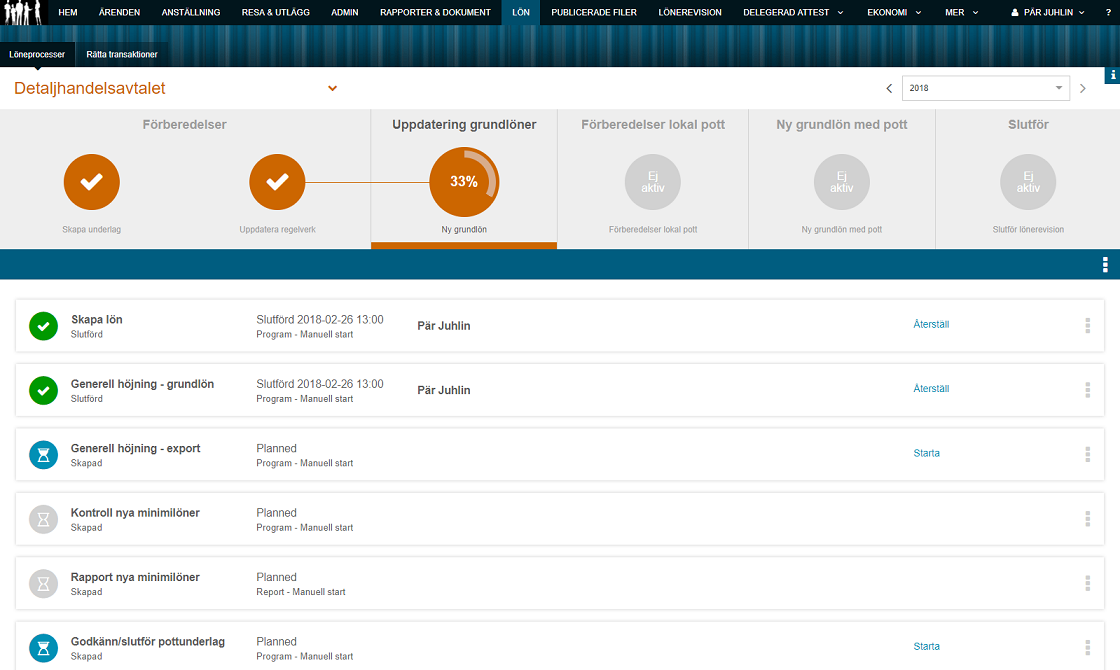Screen dimensions: 1120x670
Task: Open the Anställning menu item
Action: [191, 12]
